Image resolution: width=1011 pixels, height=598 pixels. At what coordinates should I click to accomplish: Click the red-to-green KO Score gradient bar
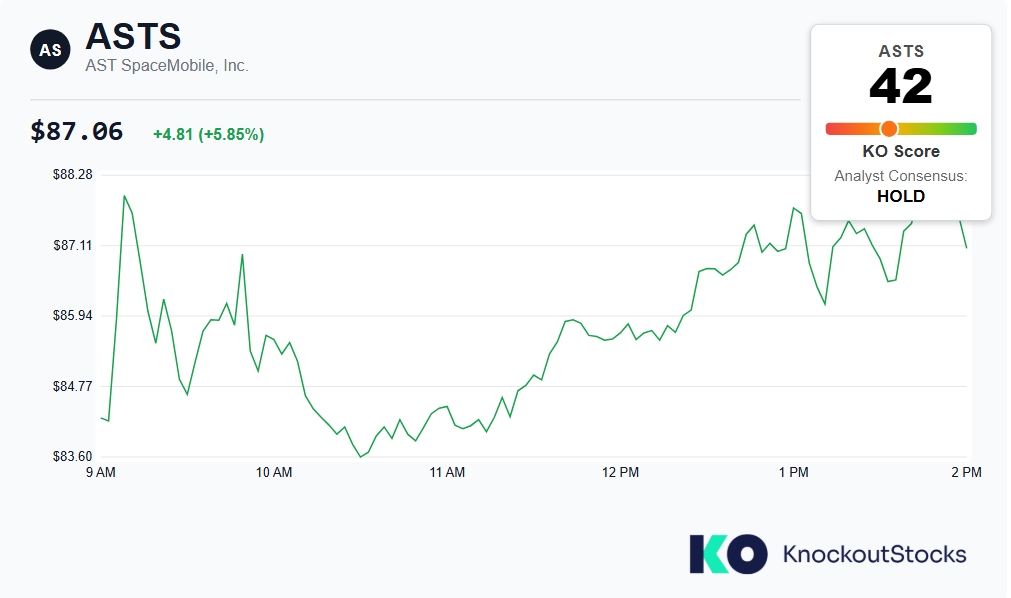point(901,129)
